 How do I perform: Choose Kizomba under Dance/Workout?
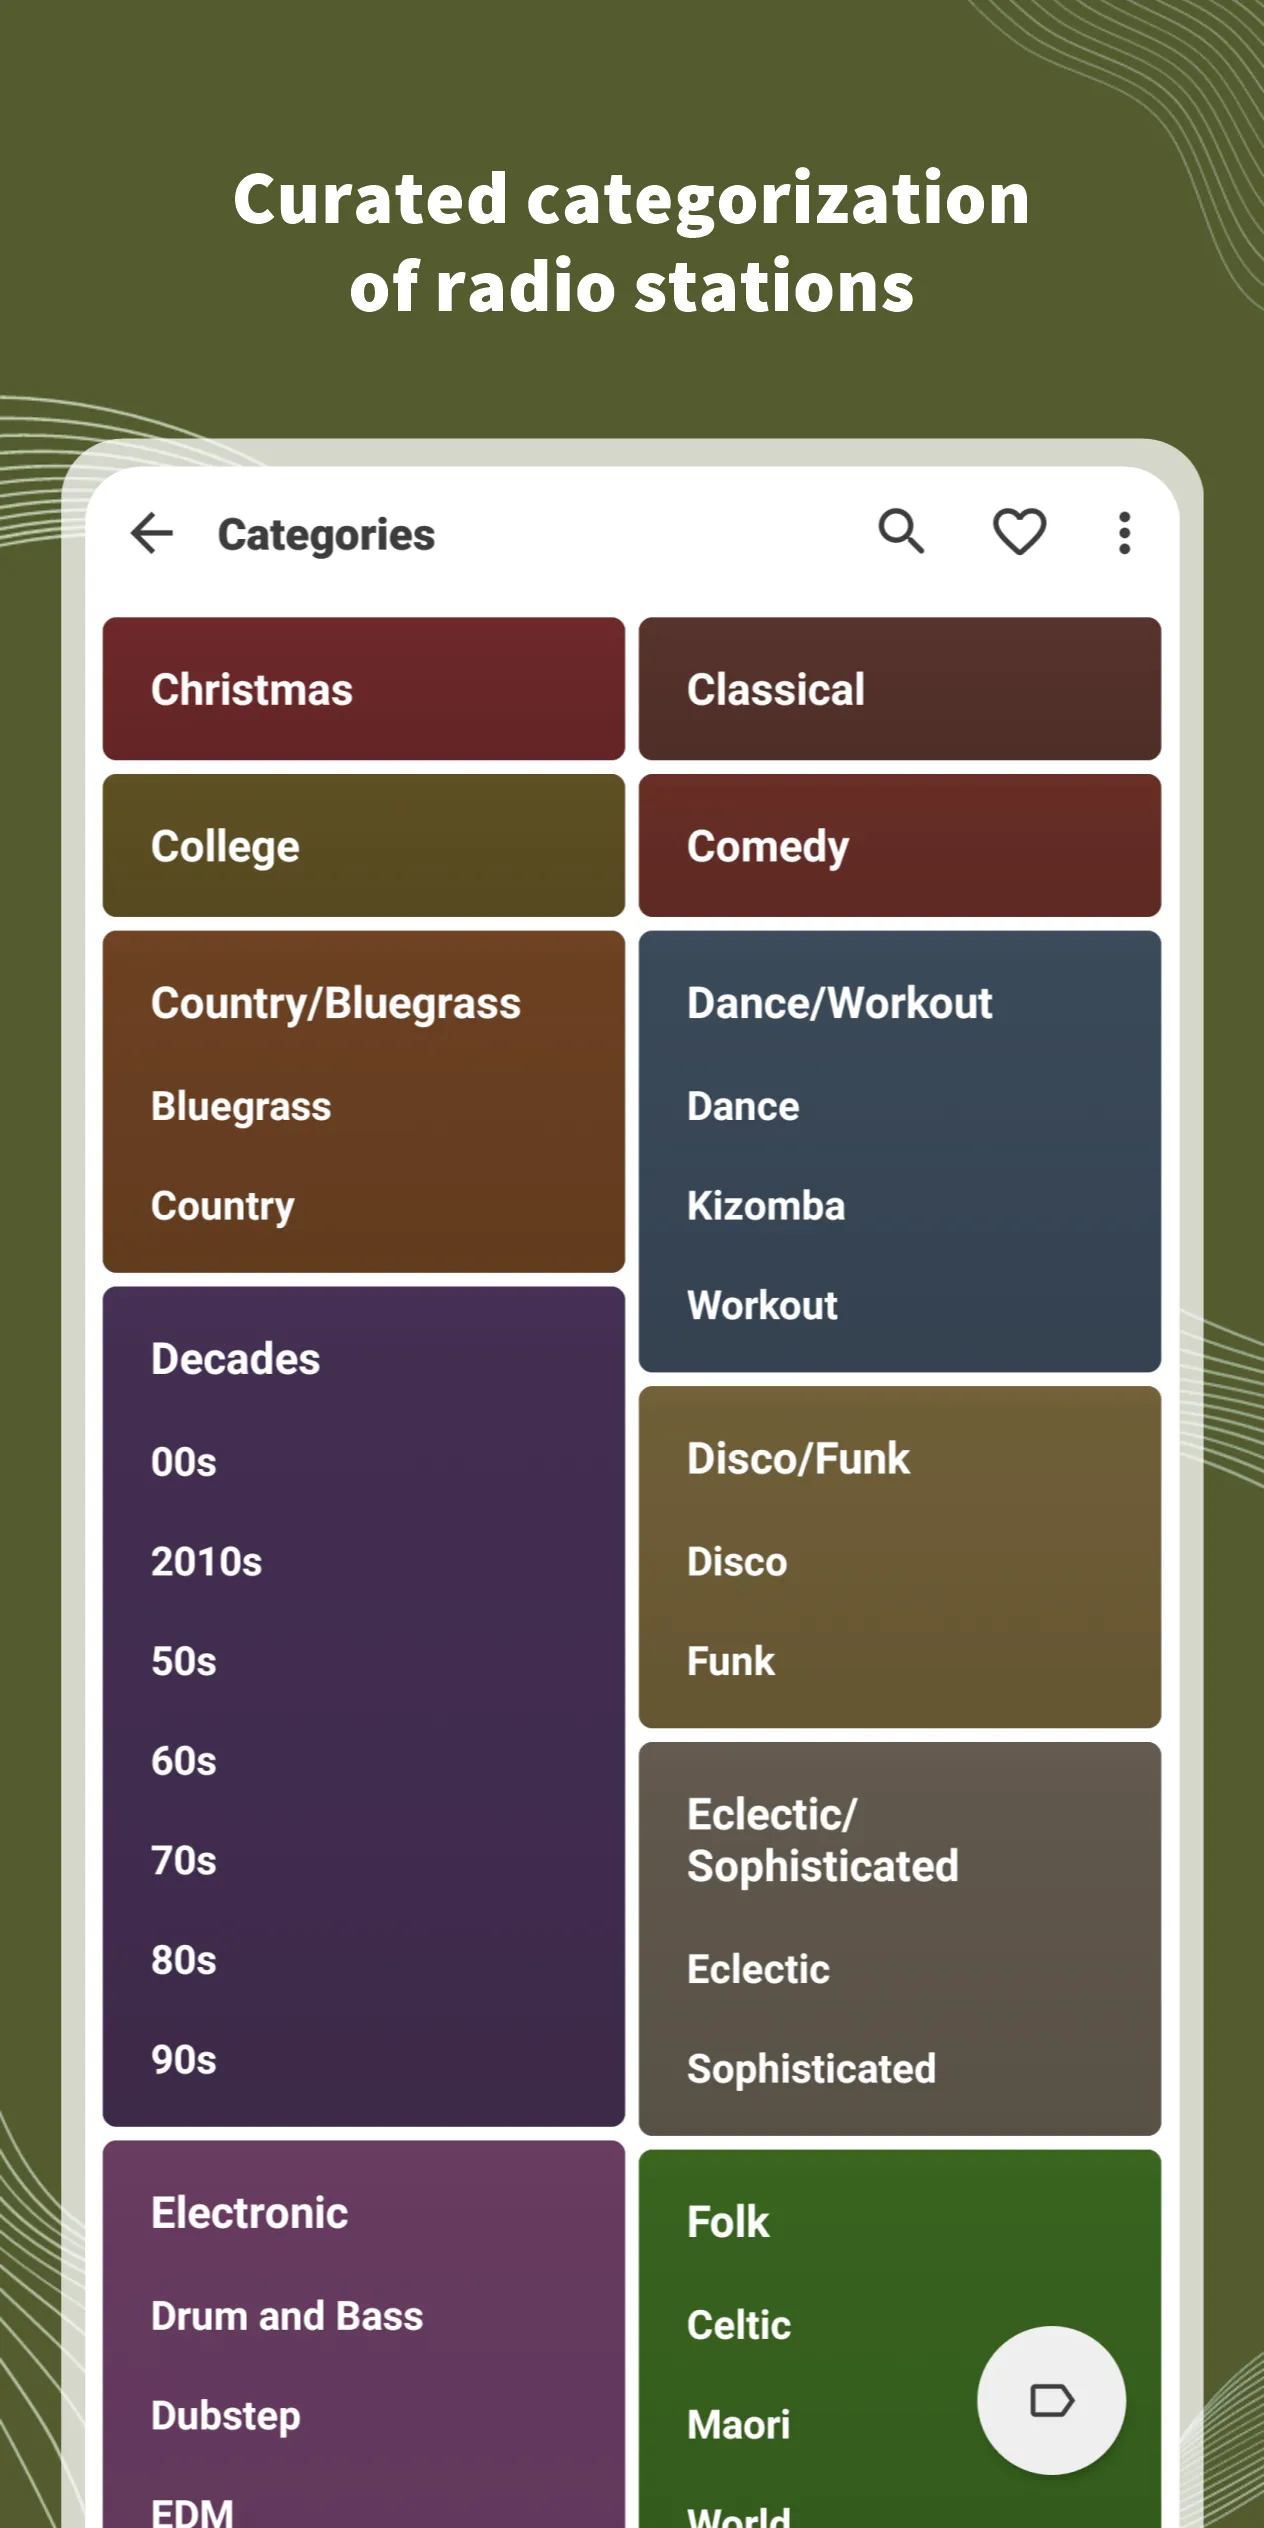coord(766,1206)
